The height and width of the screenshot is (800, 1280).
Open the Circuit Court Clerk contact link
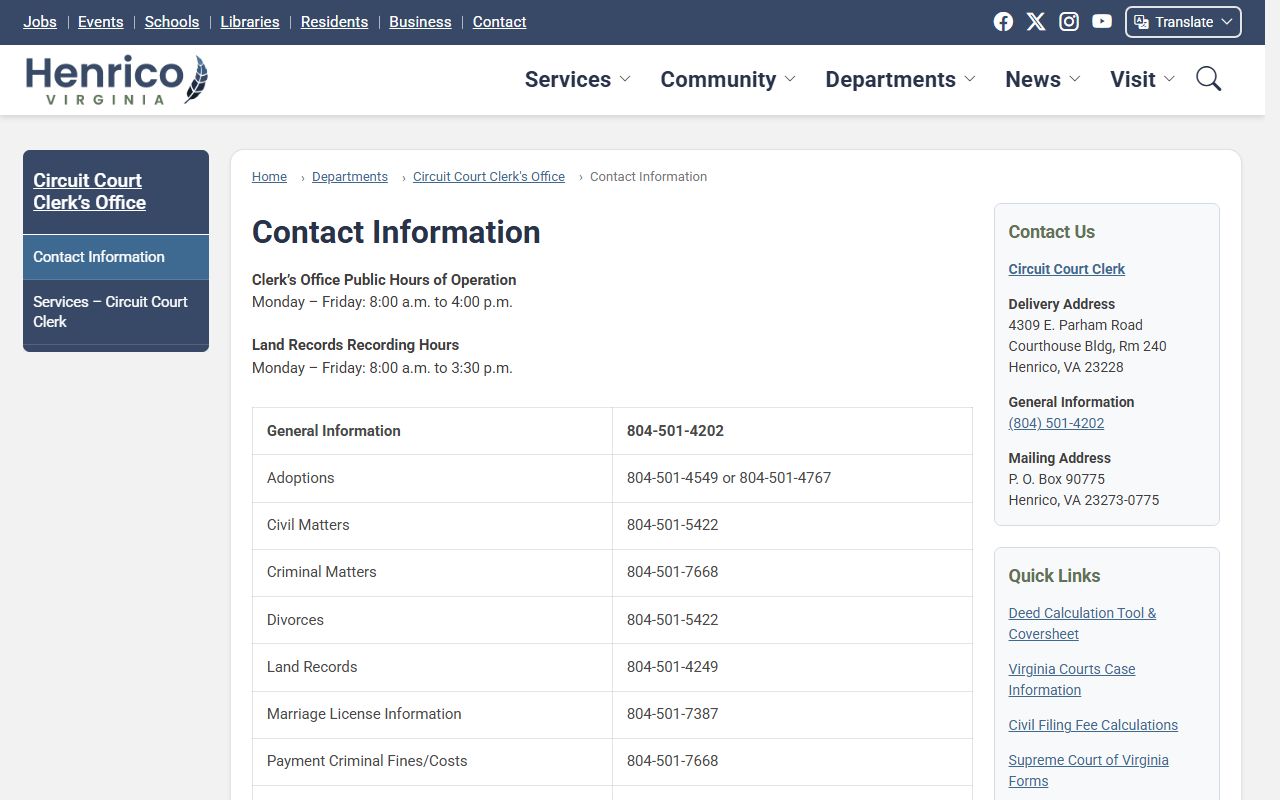click(x=1066, y=269)
